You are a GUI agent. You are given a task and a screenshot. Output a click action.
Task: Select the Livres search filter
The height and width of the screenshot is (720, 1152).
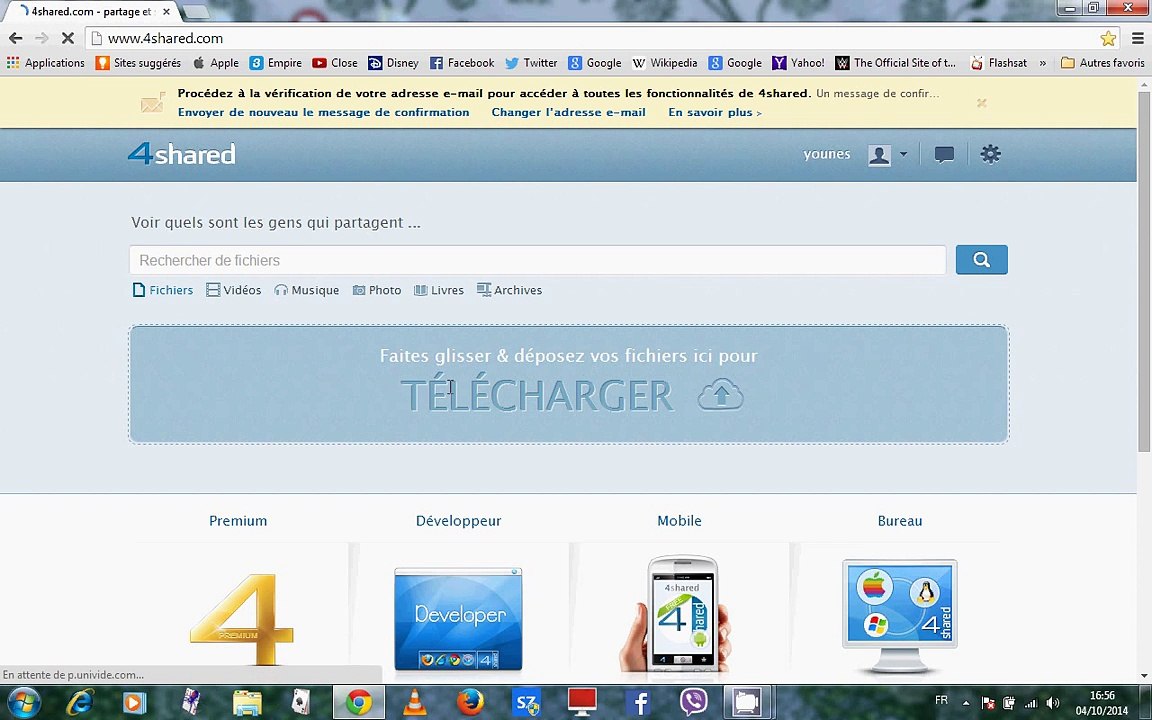(x=439, y=290)
